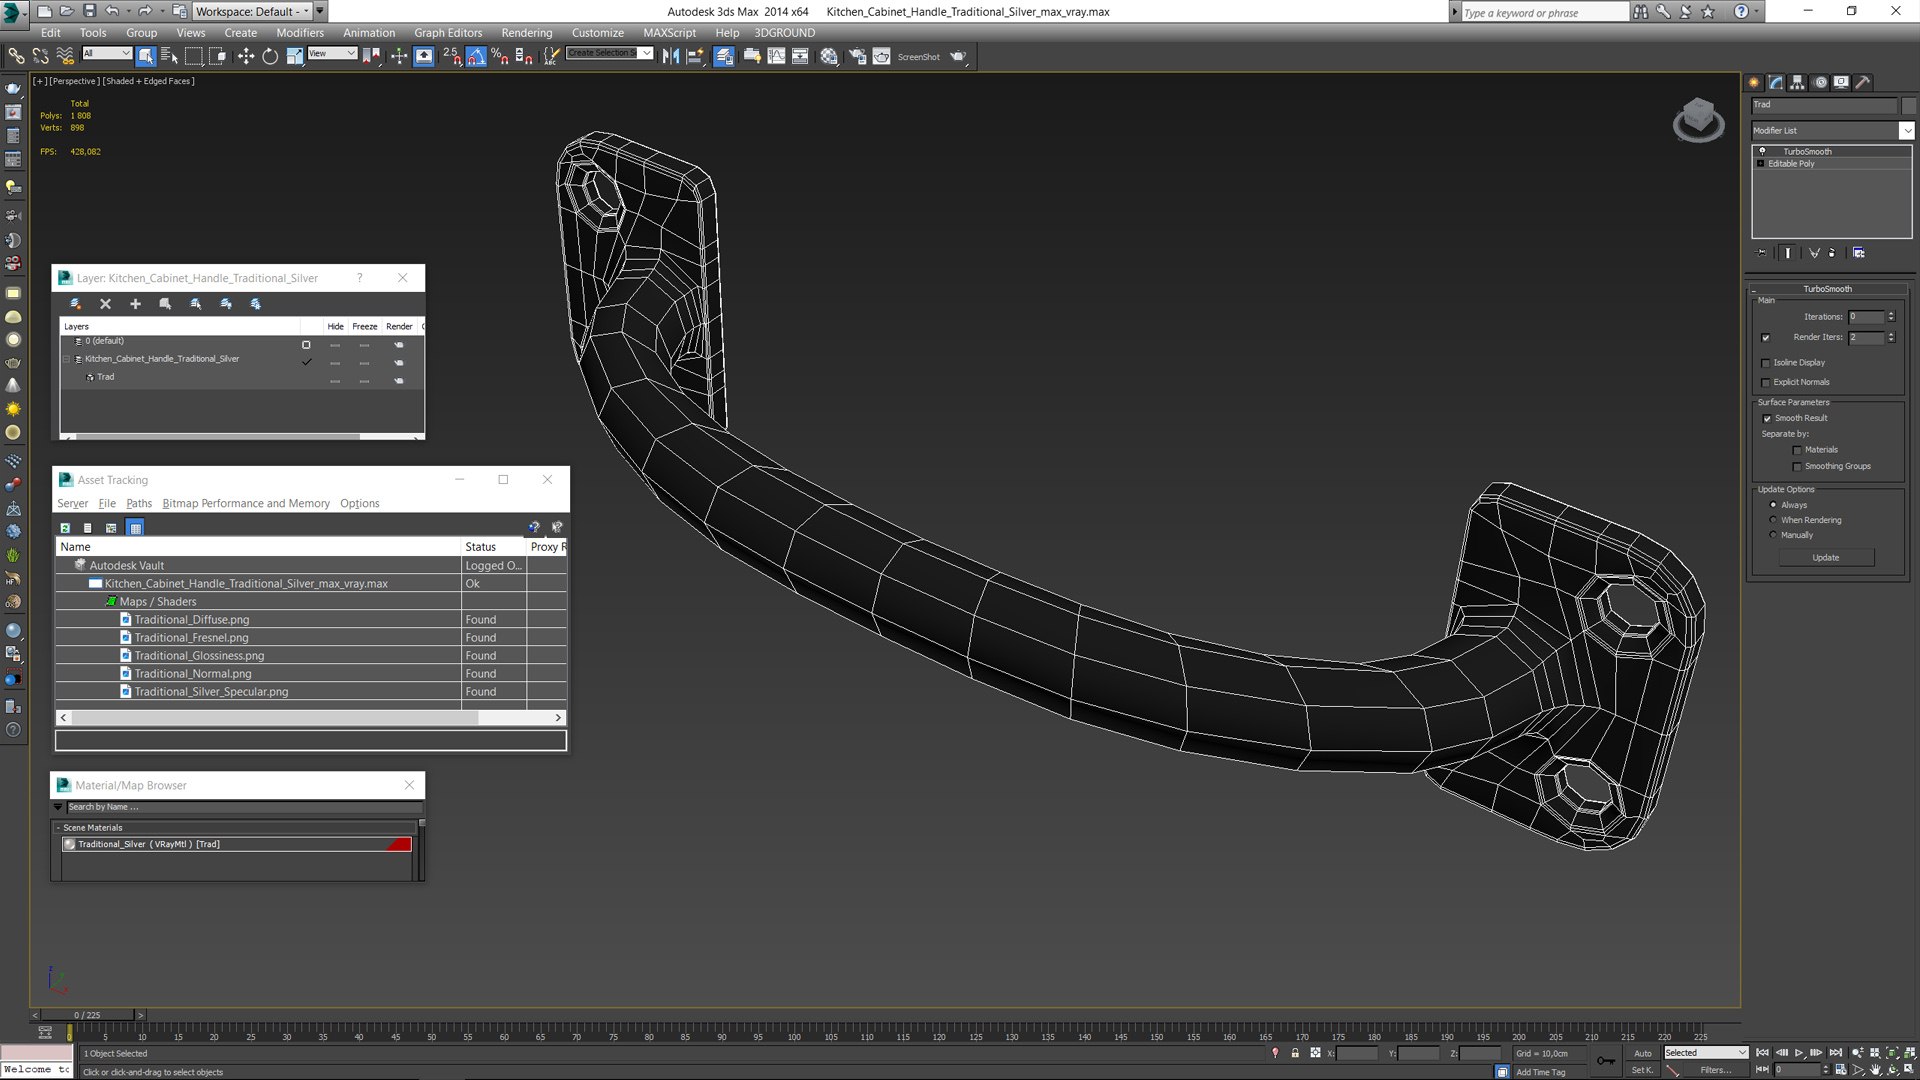This screenshot has width=1920, height=1080.
Task: Click the Select and Link icon
Action: tap(16, 56)
